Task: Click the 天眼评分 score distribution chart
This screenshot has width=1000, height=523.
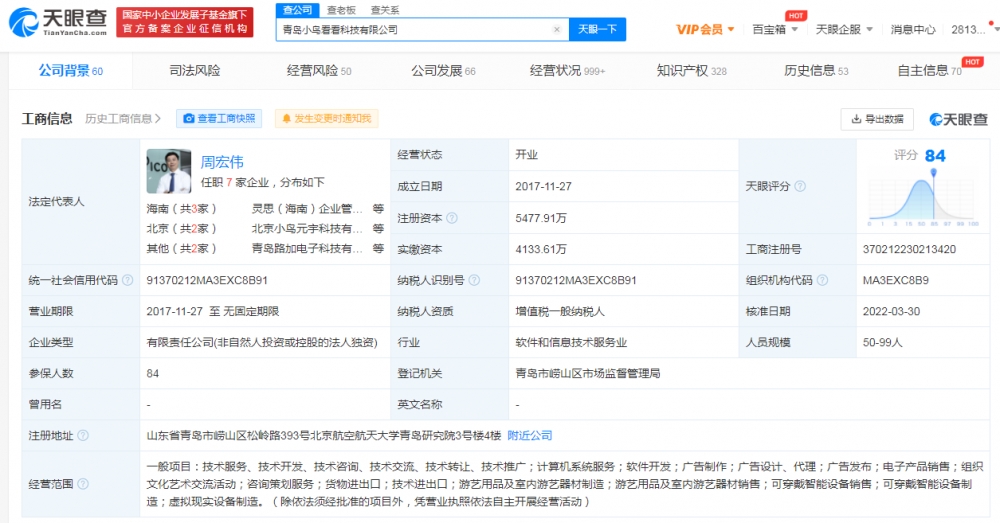Action: (x=922, y=199)
